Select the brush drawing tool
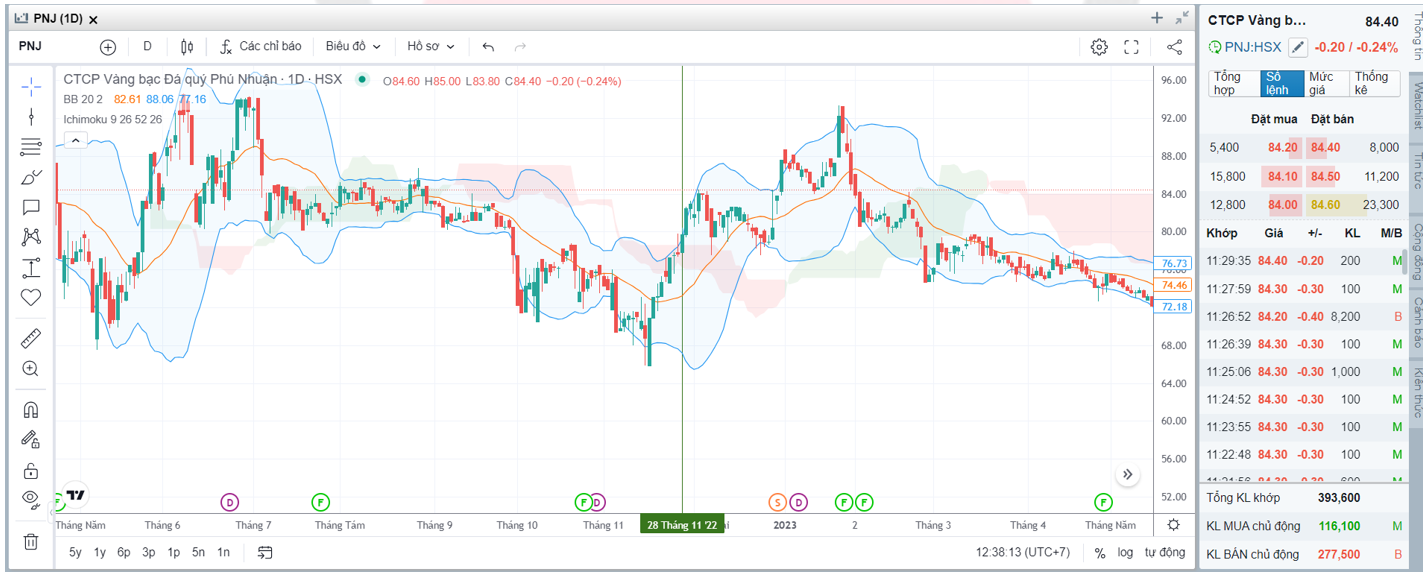Screen dimensions: 1423x583 [31, 177]
